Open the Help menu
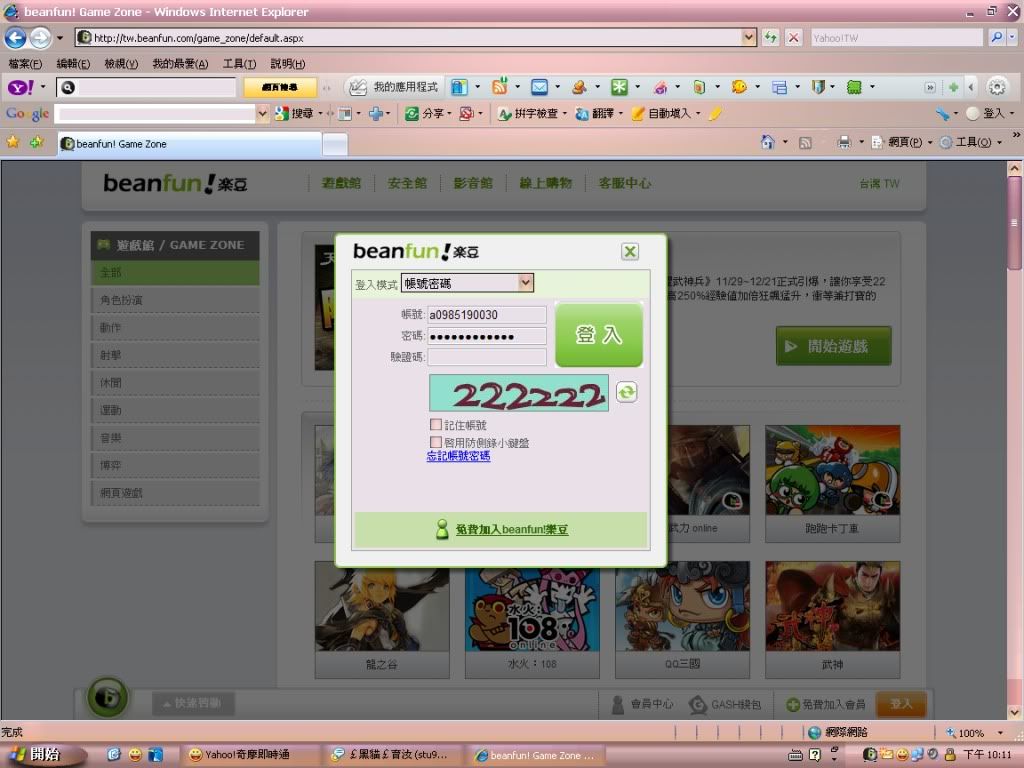This screenshot has height=768, width=1024. pyautogui.click(x=288, y=63)
